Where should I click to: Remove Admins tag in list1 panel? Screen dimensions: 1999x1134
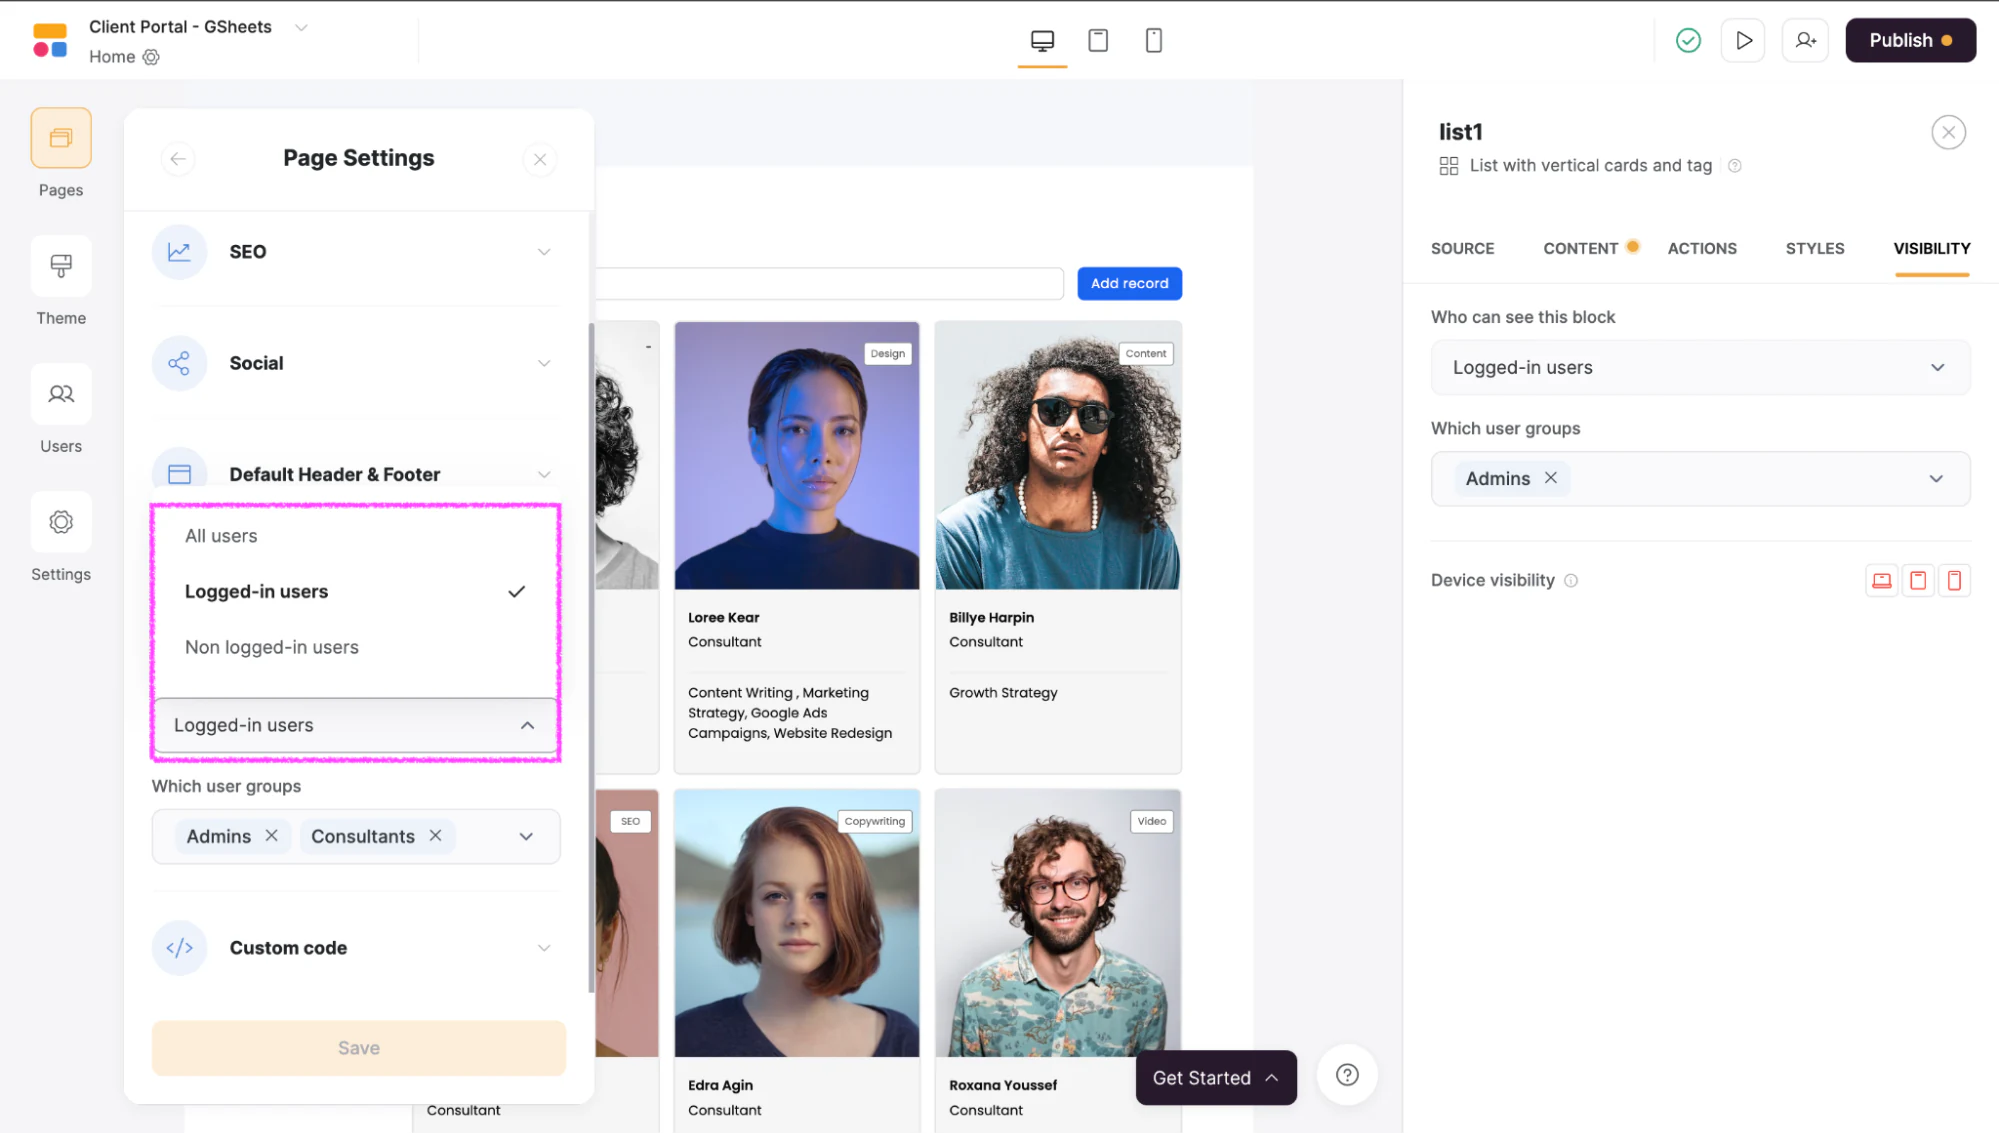tap(1551, 478)
